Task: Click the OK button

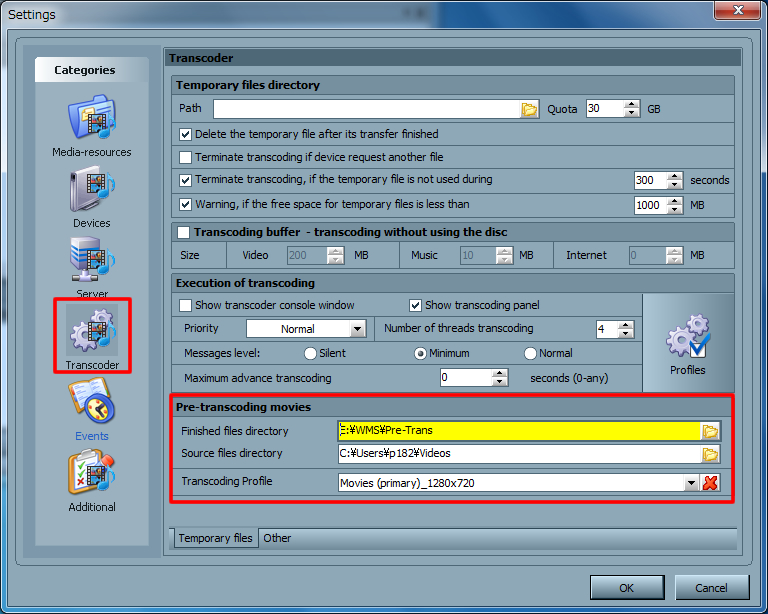Action: coord(626,587)
